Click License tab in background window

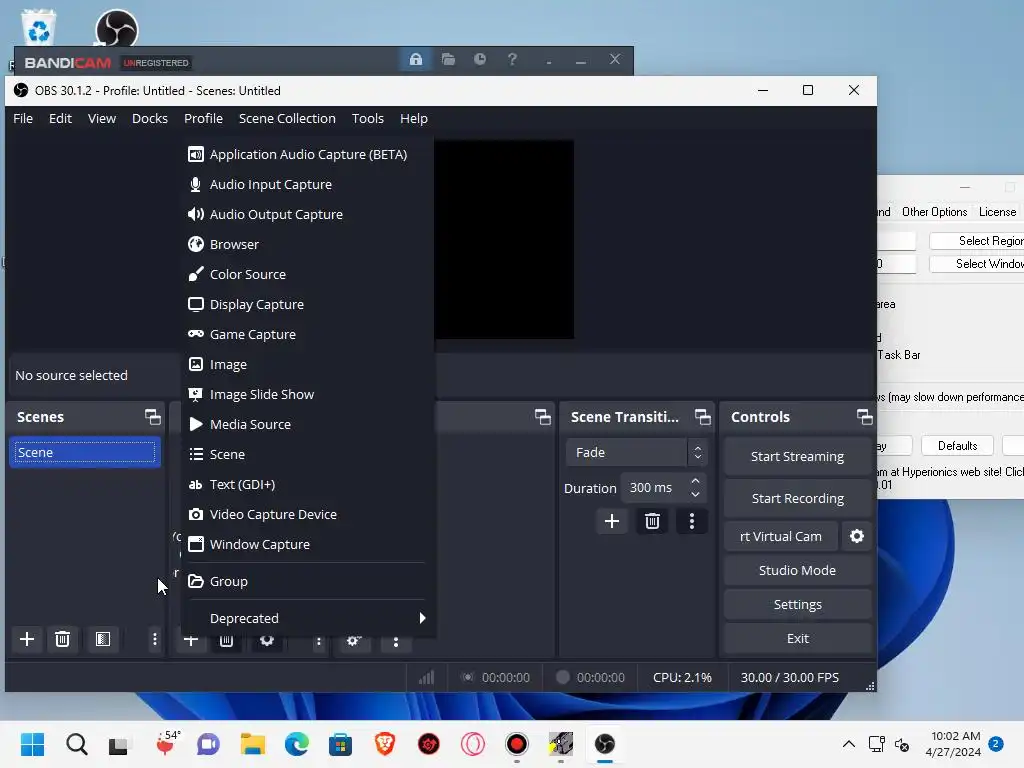997,212
